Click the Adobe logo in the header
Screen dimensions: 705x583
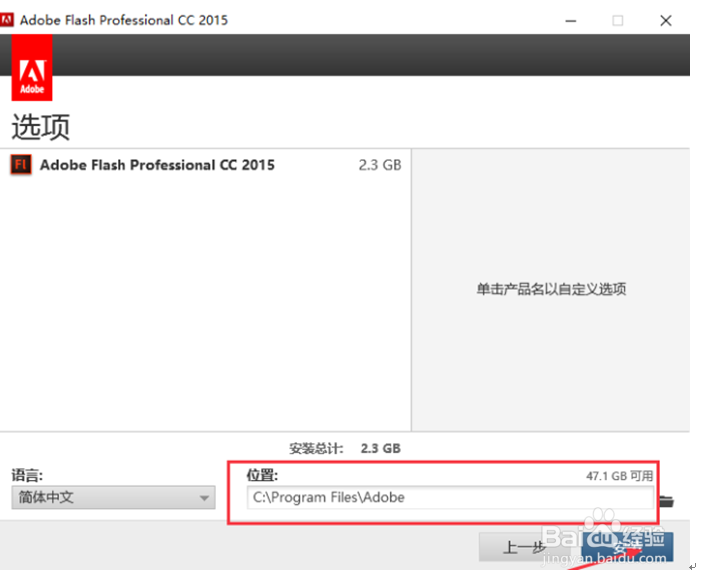click(32, 67)
